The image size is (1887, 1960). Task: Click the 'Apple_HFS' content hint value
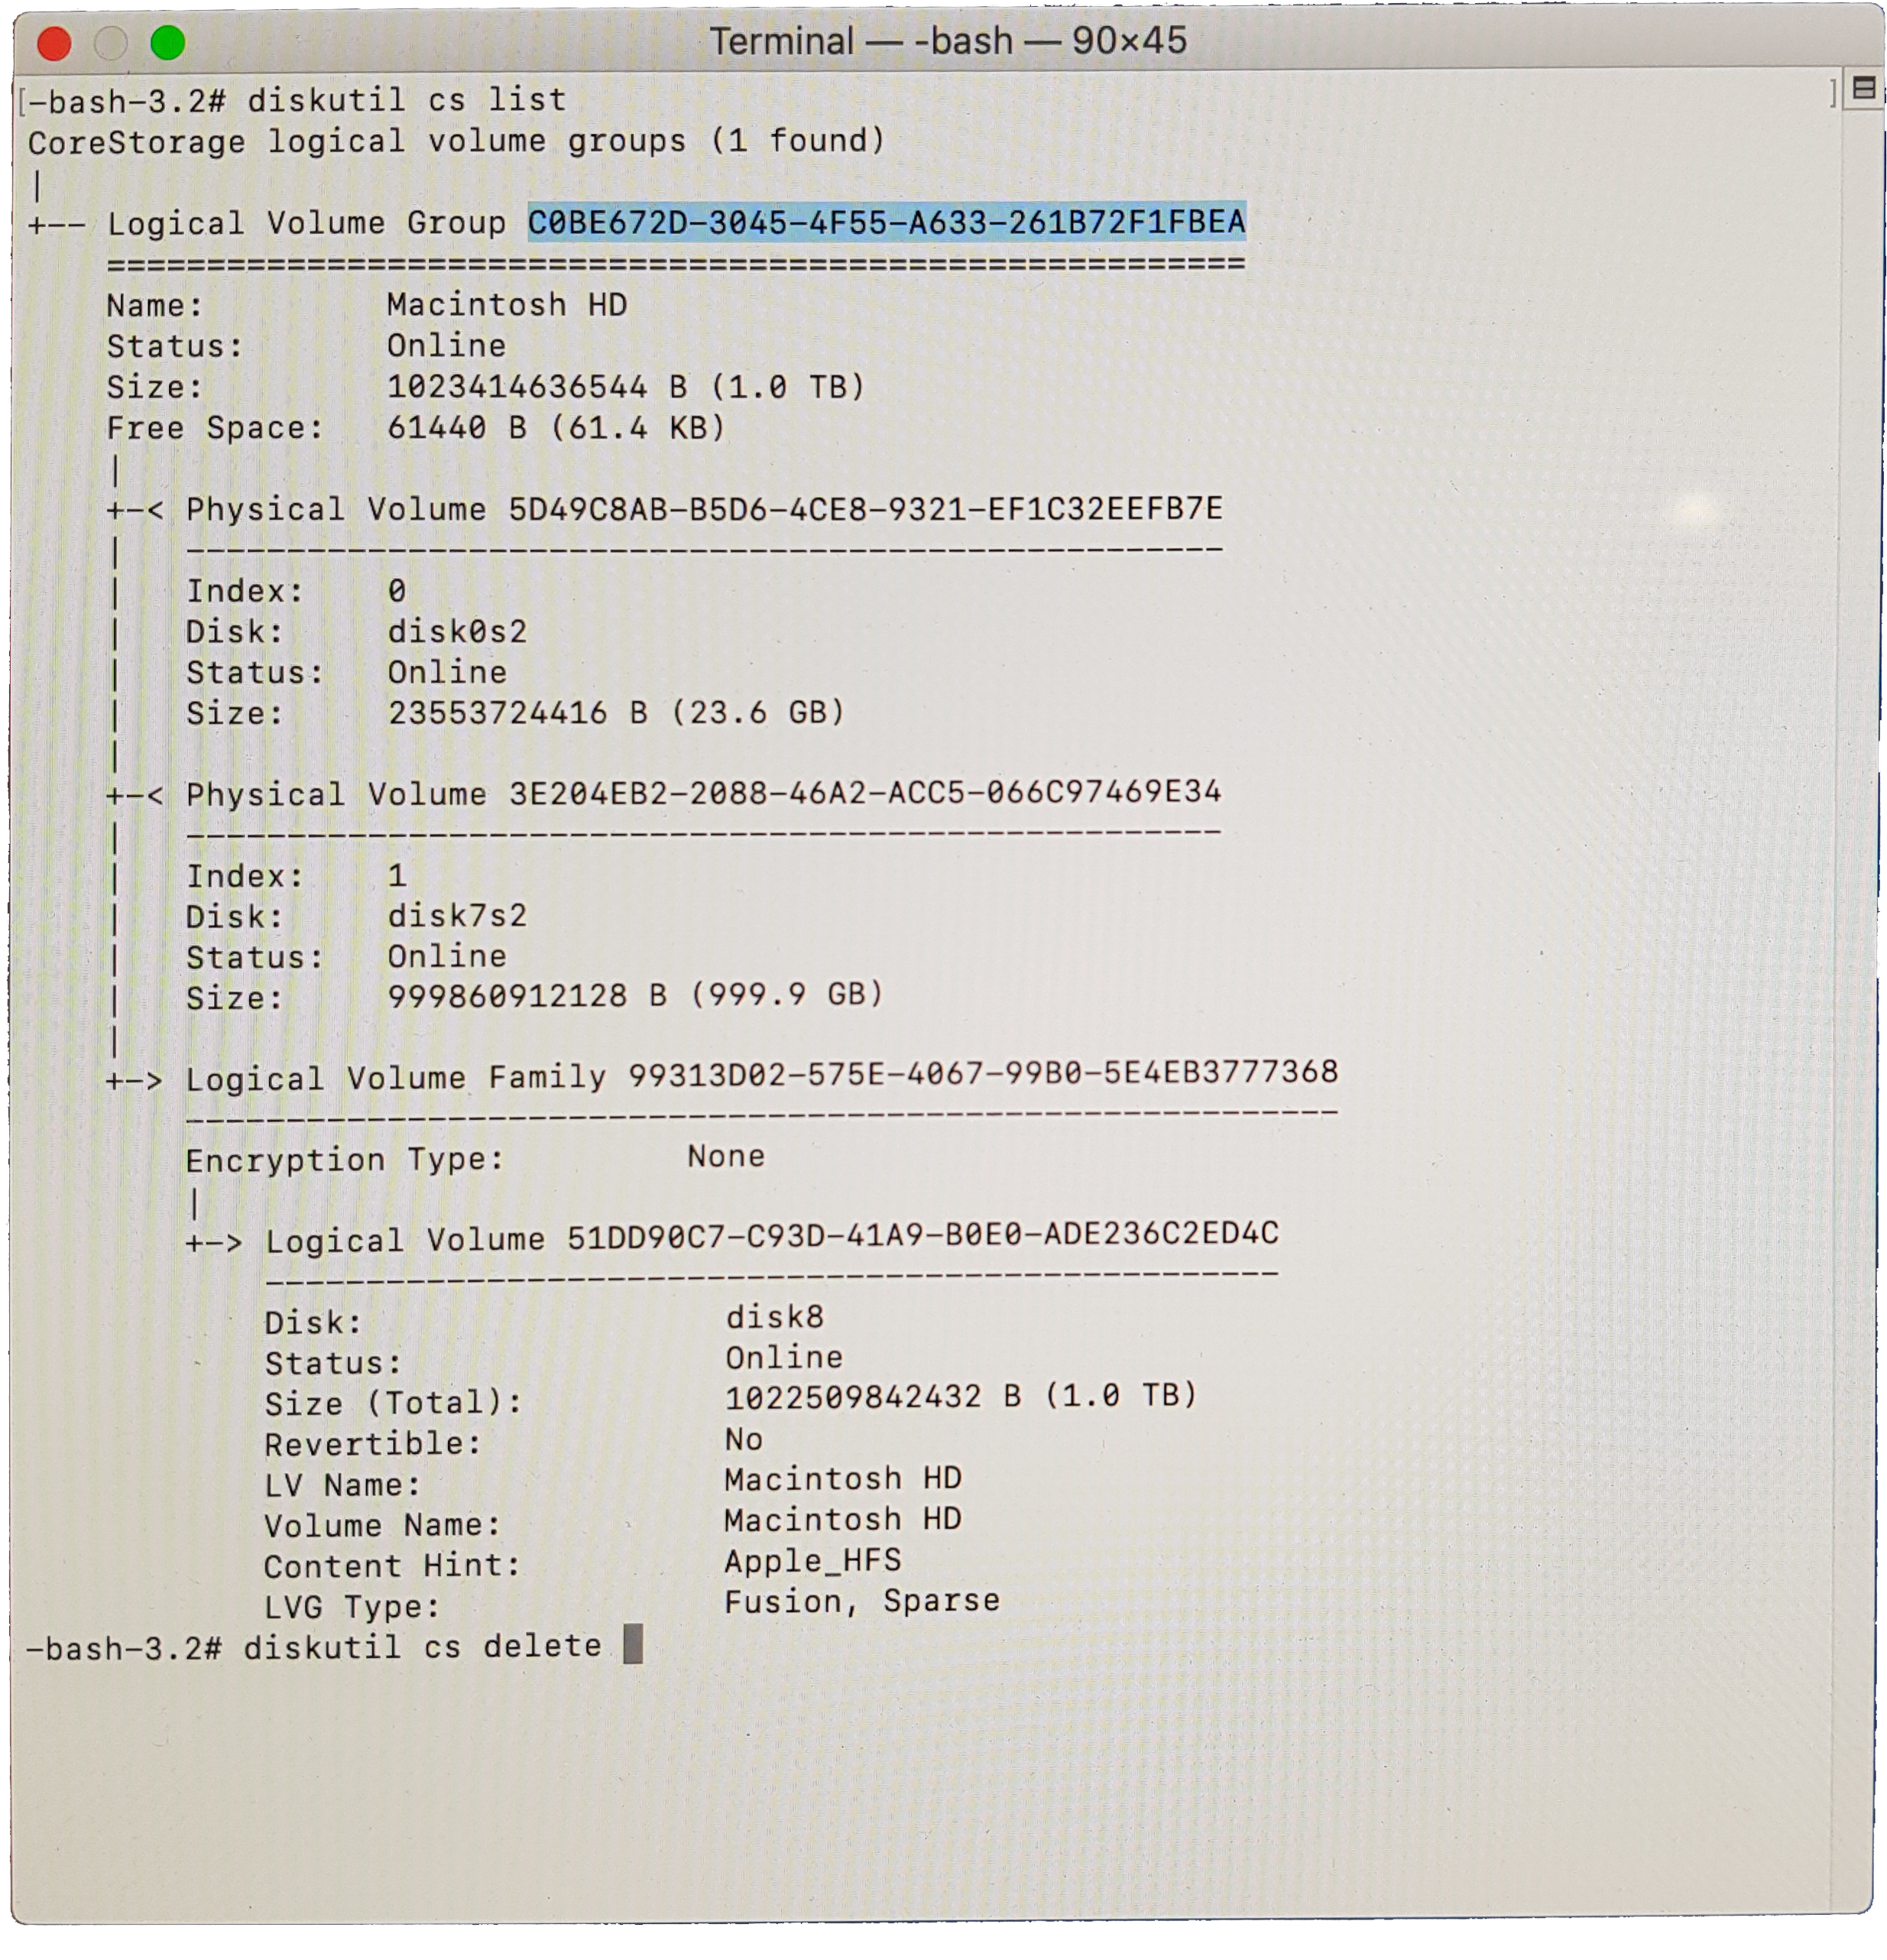[812, 1561]
